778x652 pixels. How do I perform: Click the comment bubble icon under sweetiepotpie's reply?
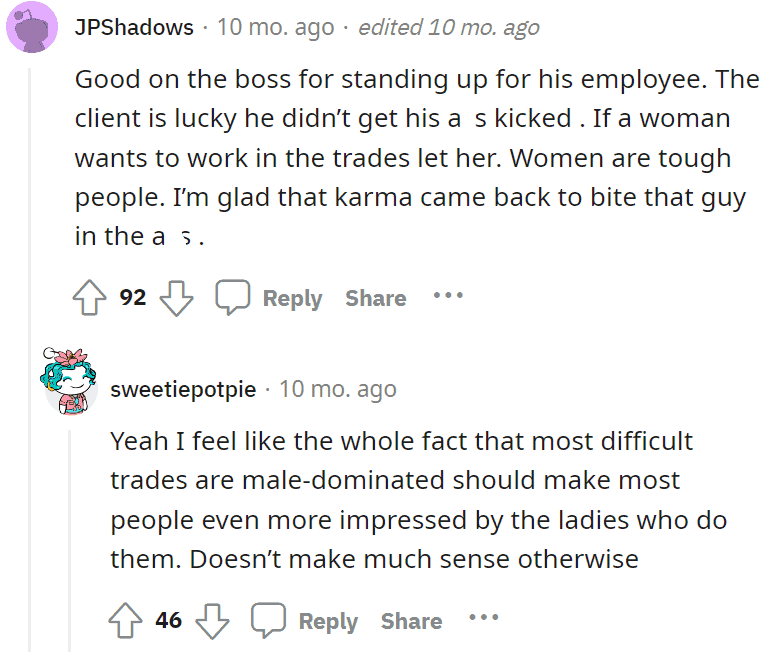point(268,620)
